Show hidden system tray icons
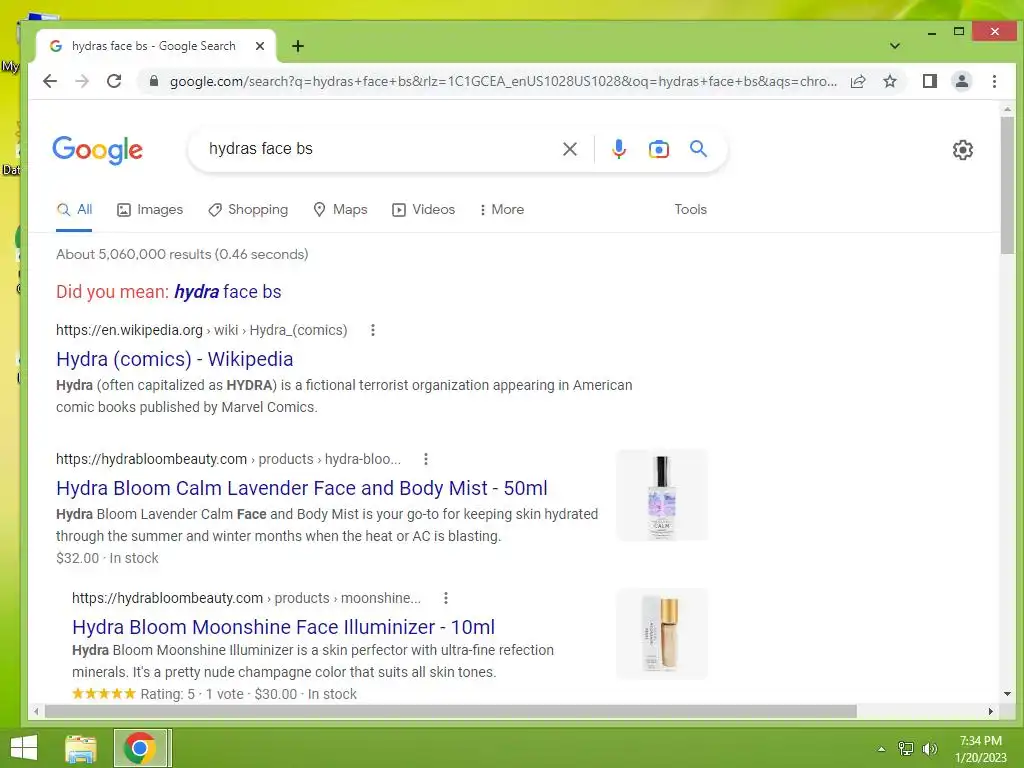Viewport: 1024px width, 768px height. (881, 749)
